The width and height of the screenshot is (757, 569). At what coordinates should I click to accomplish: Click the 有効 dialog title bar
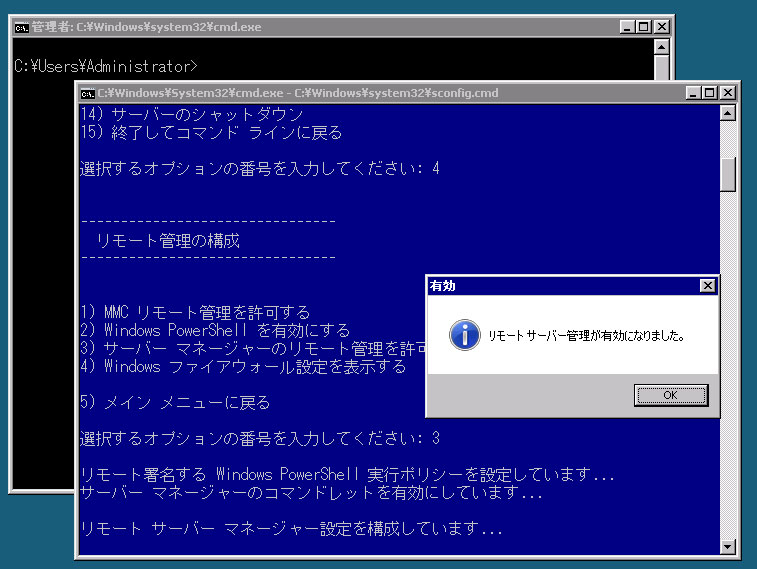point(573,286)
